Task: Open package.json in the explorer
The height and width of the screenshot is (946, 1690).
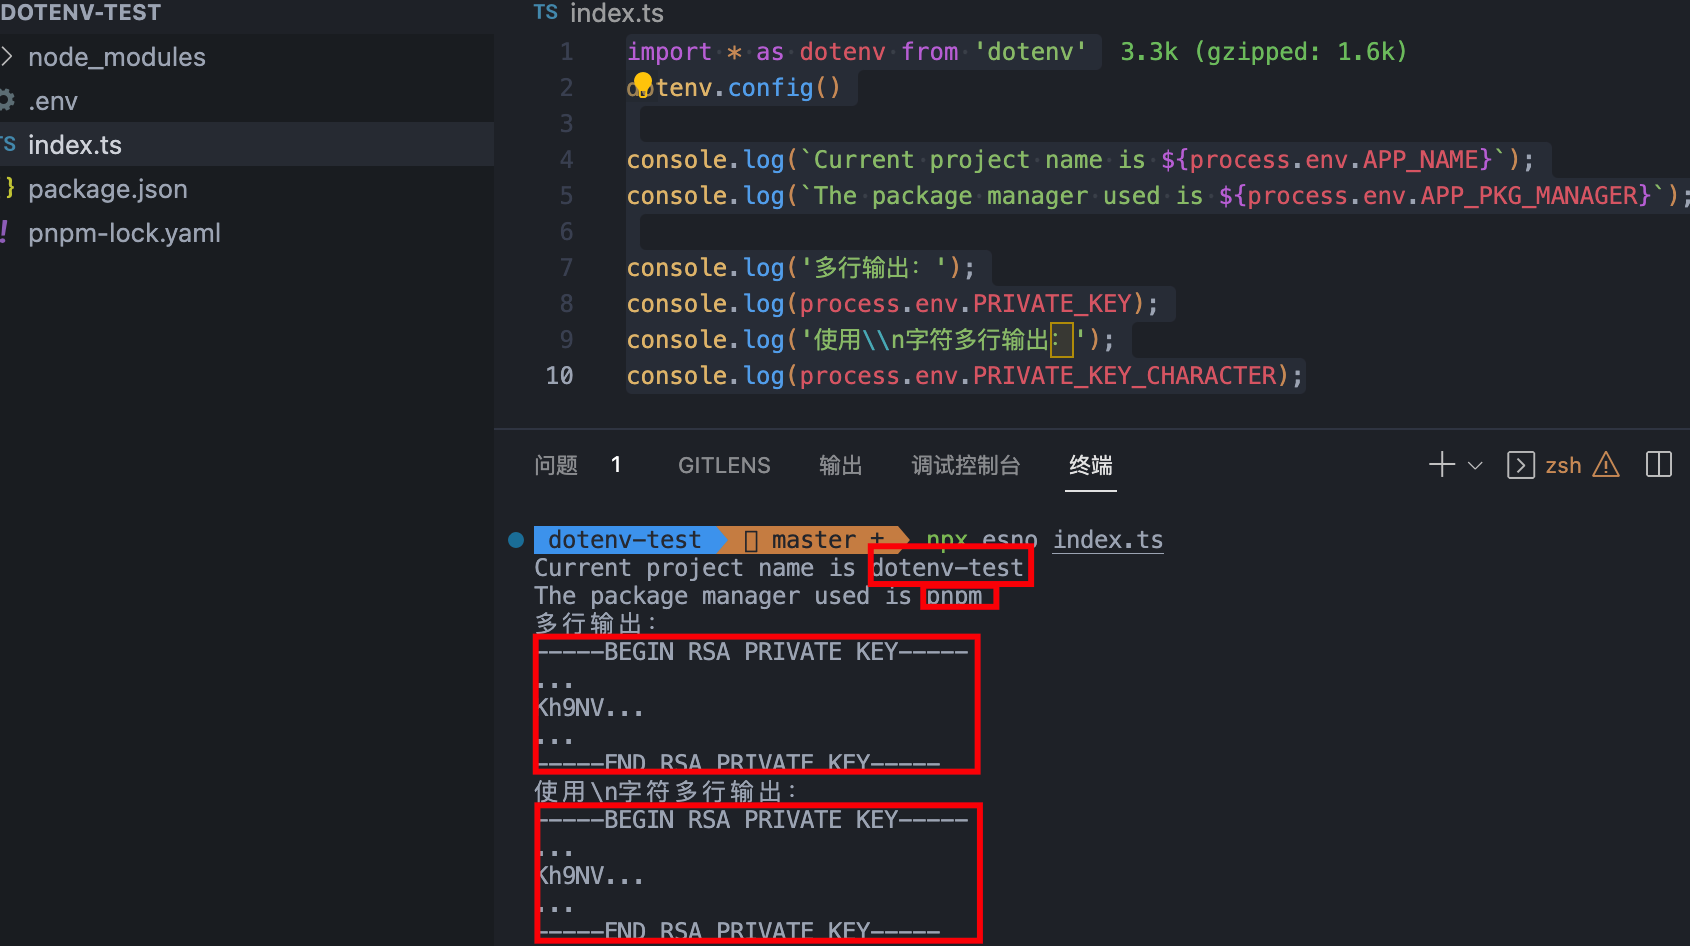Action: [108, 189]
